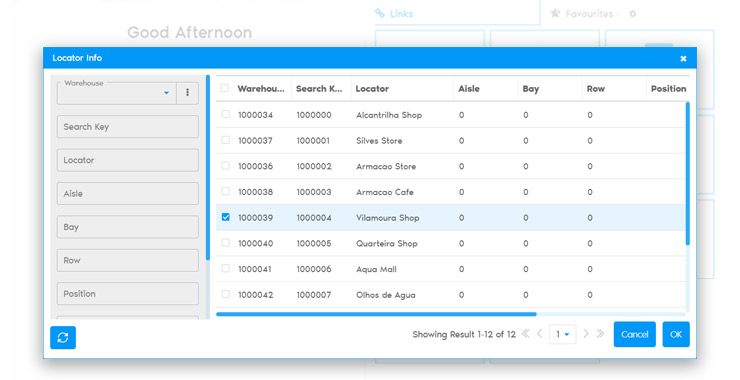Go to the first results page
Screen dimensions: 740x380
coord(525,334)
